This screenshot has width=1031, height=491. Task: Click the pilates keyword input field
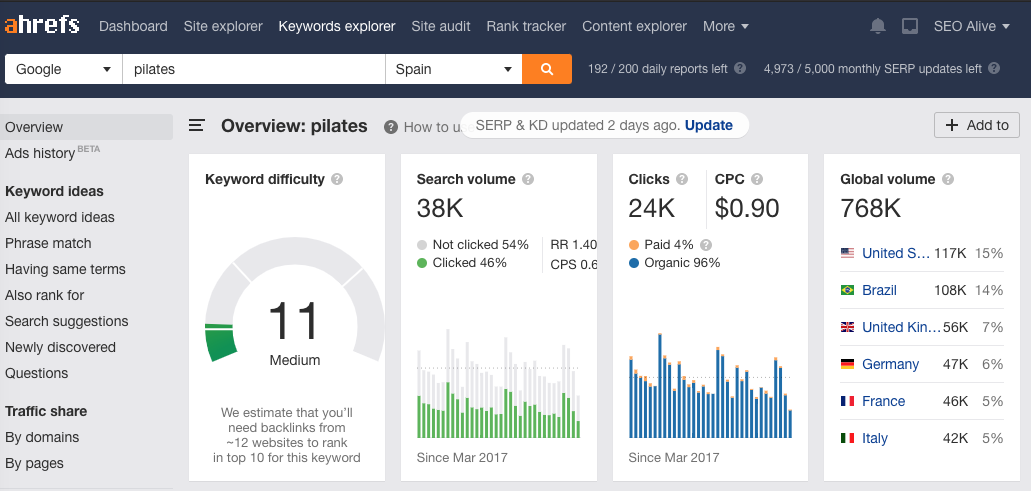[253, 69]
